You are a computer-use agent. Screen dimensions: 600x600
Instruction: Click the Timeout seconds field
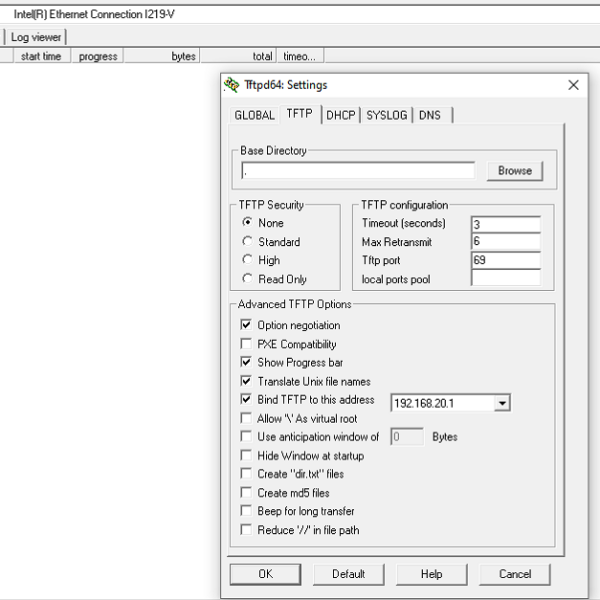(x=505, y=224)
